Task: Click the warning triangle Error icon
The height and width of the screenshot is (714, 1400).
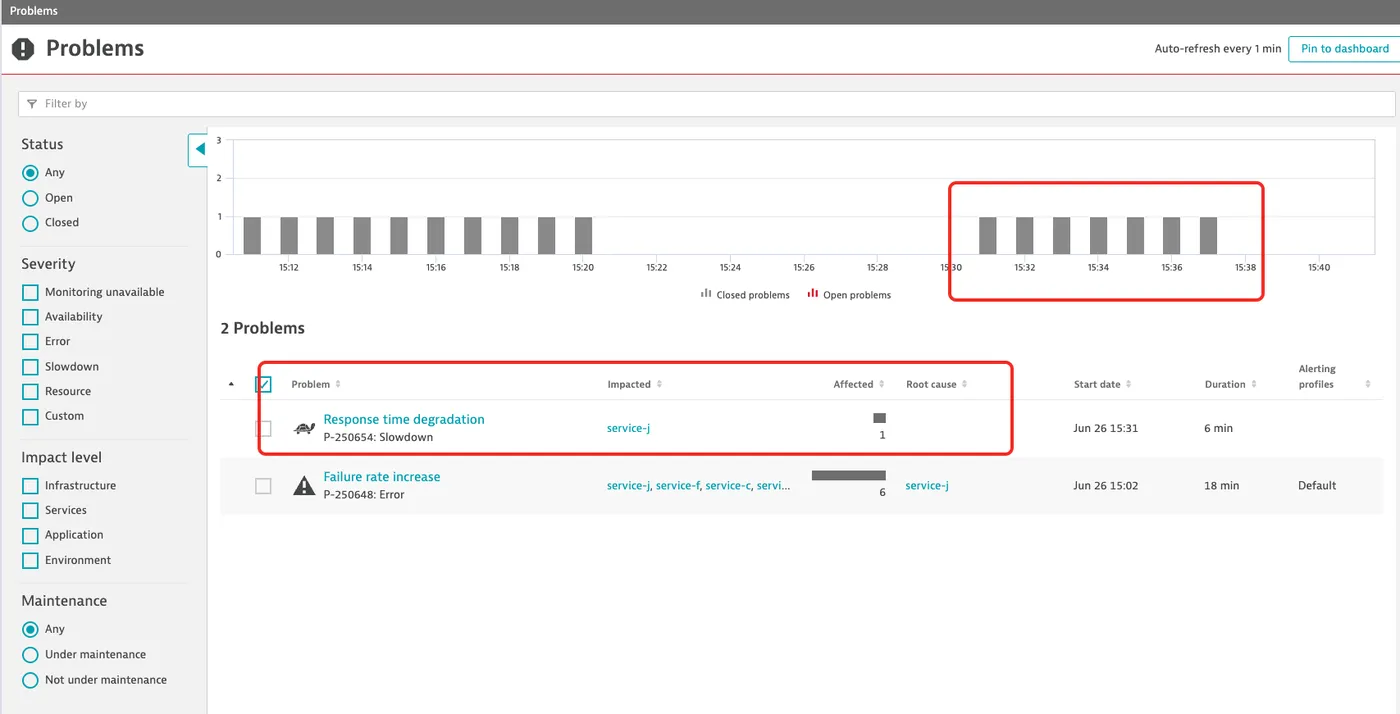Action: click(304, 486)
